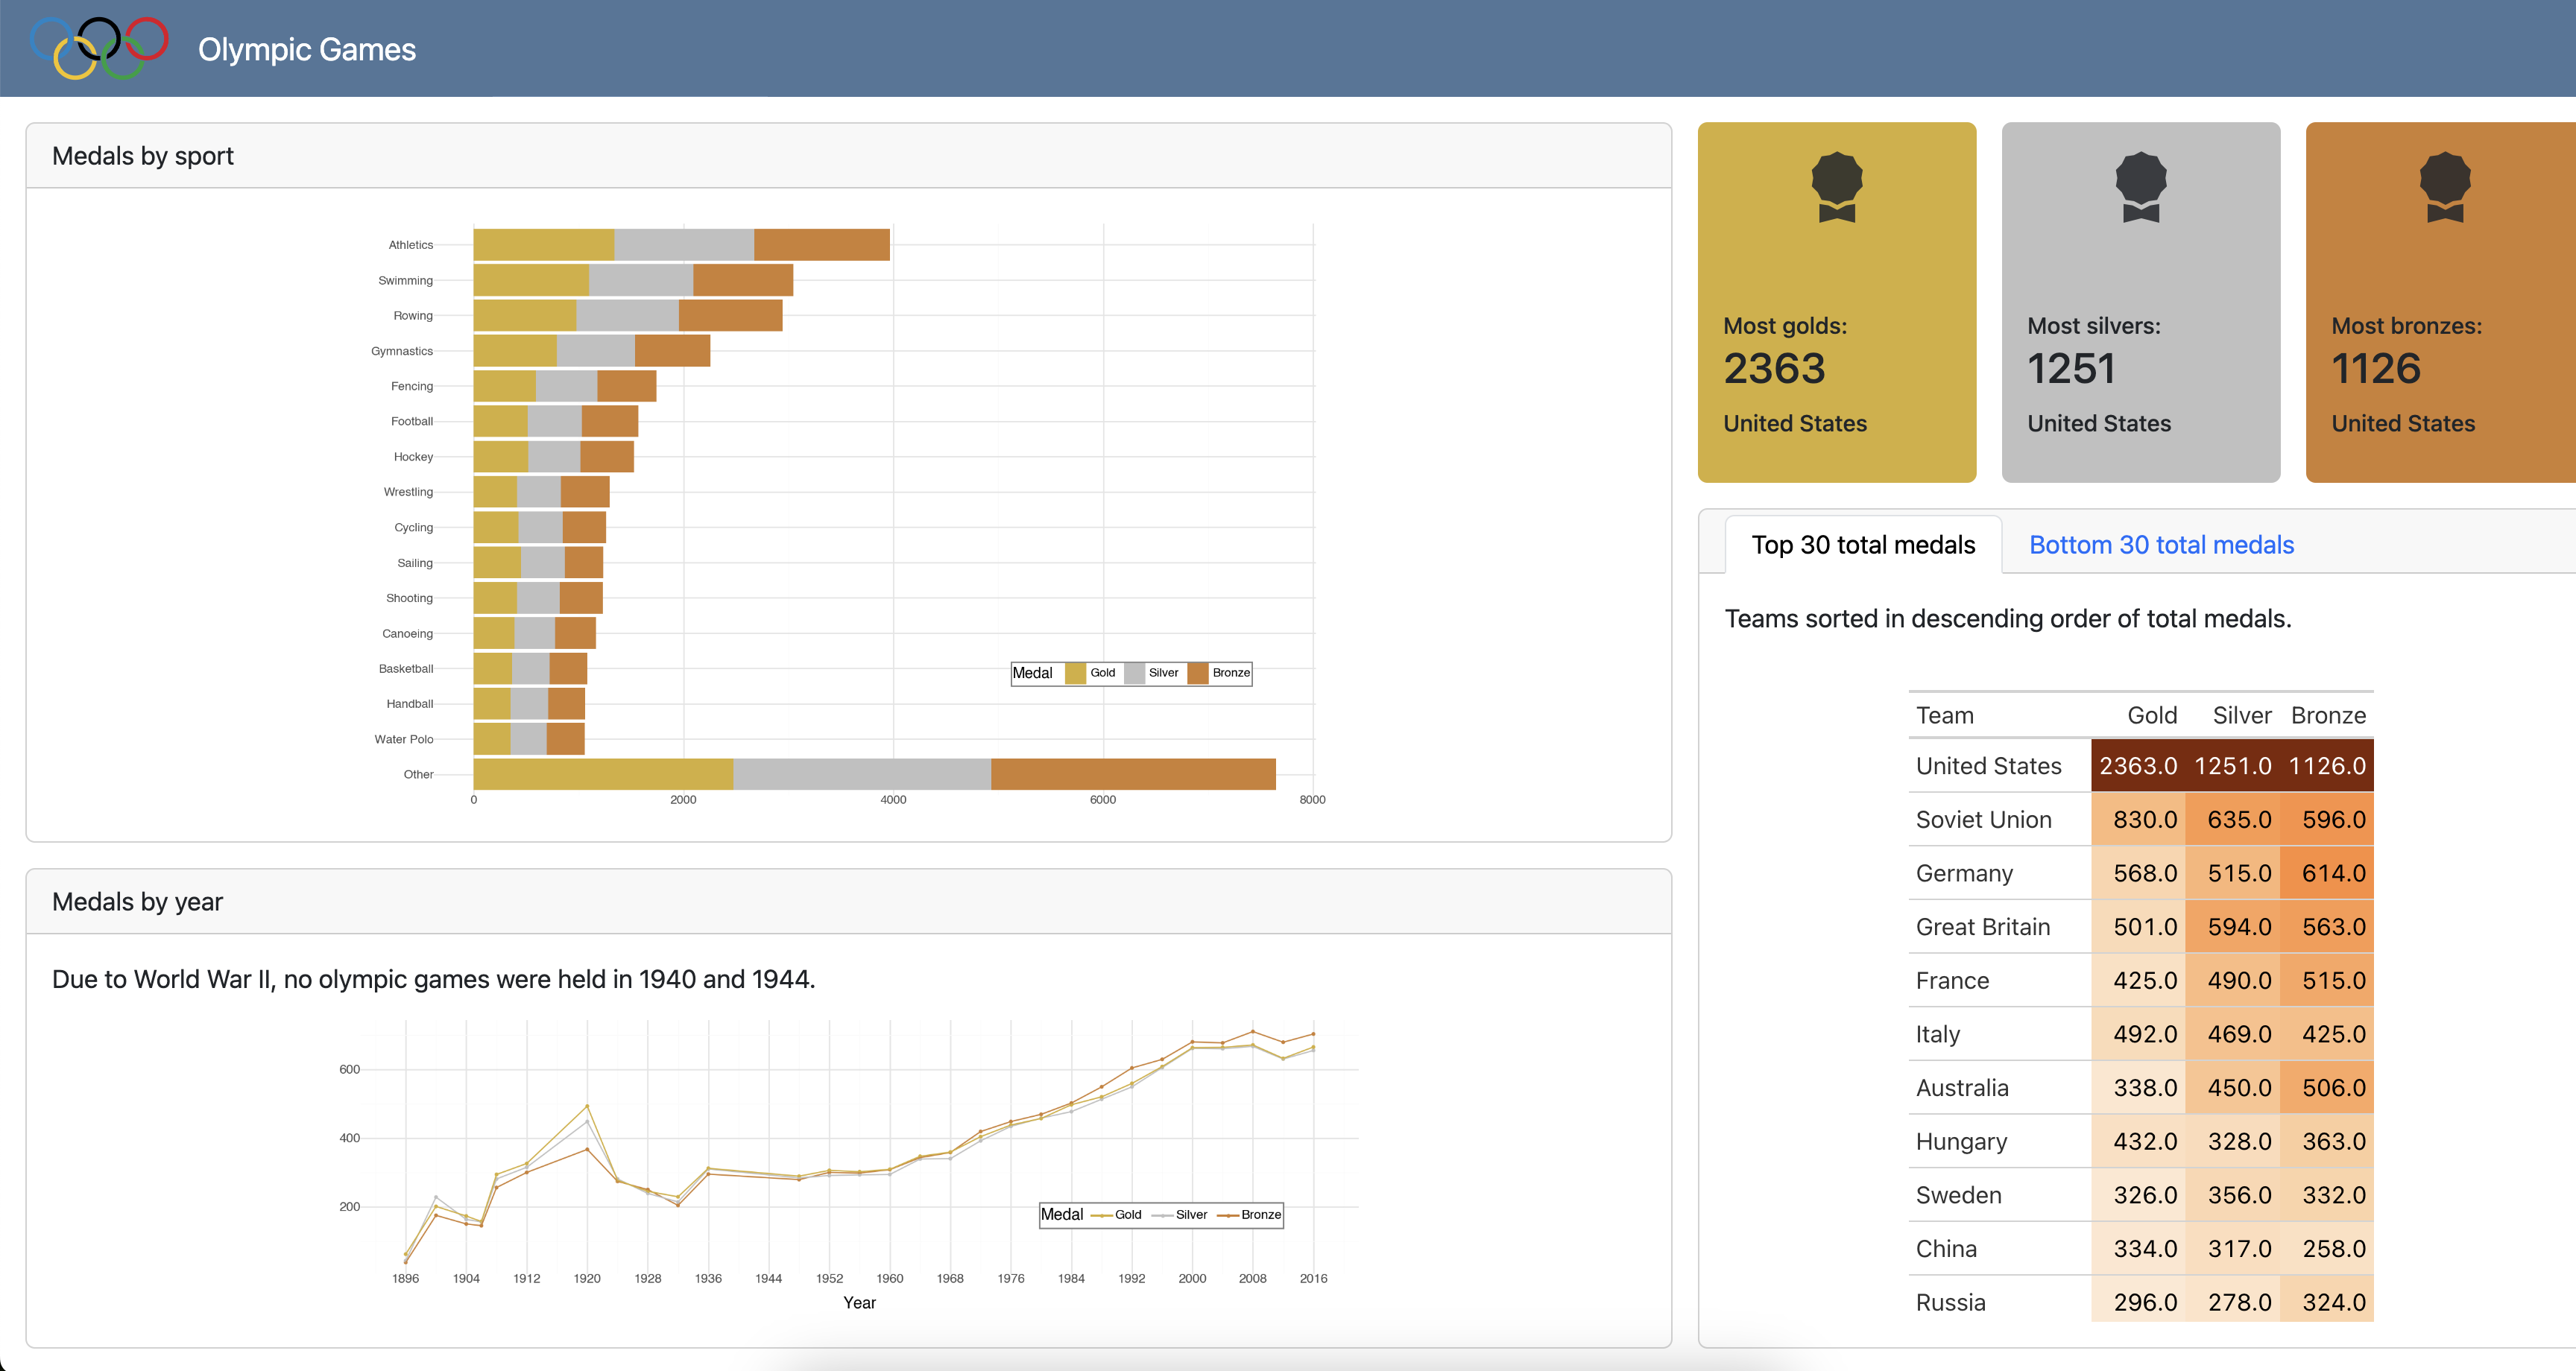Screen dimensions: 2576x1371
Task: Click the Gold column header
Action: [x=2151, y=715]
